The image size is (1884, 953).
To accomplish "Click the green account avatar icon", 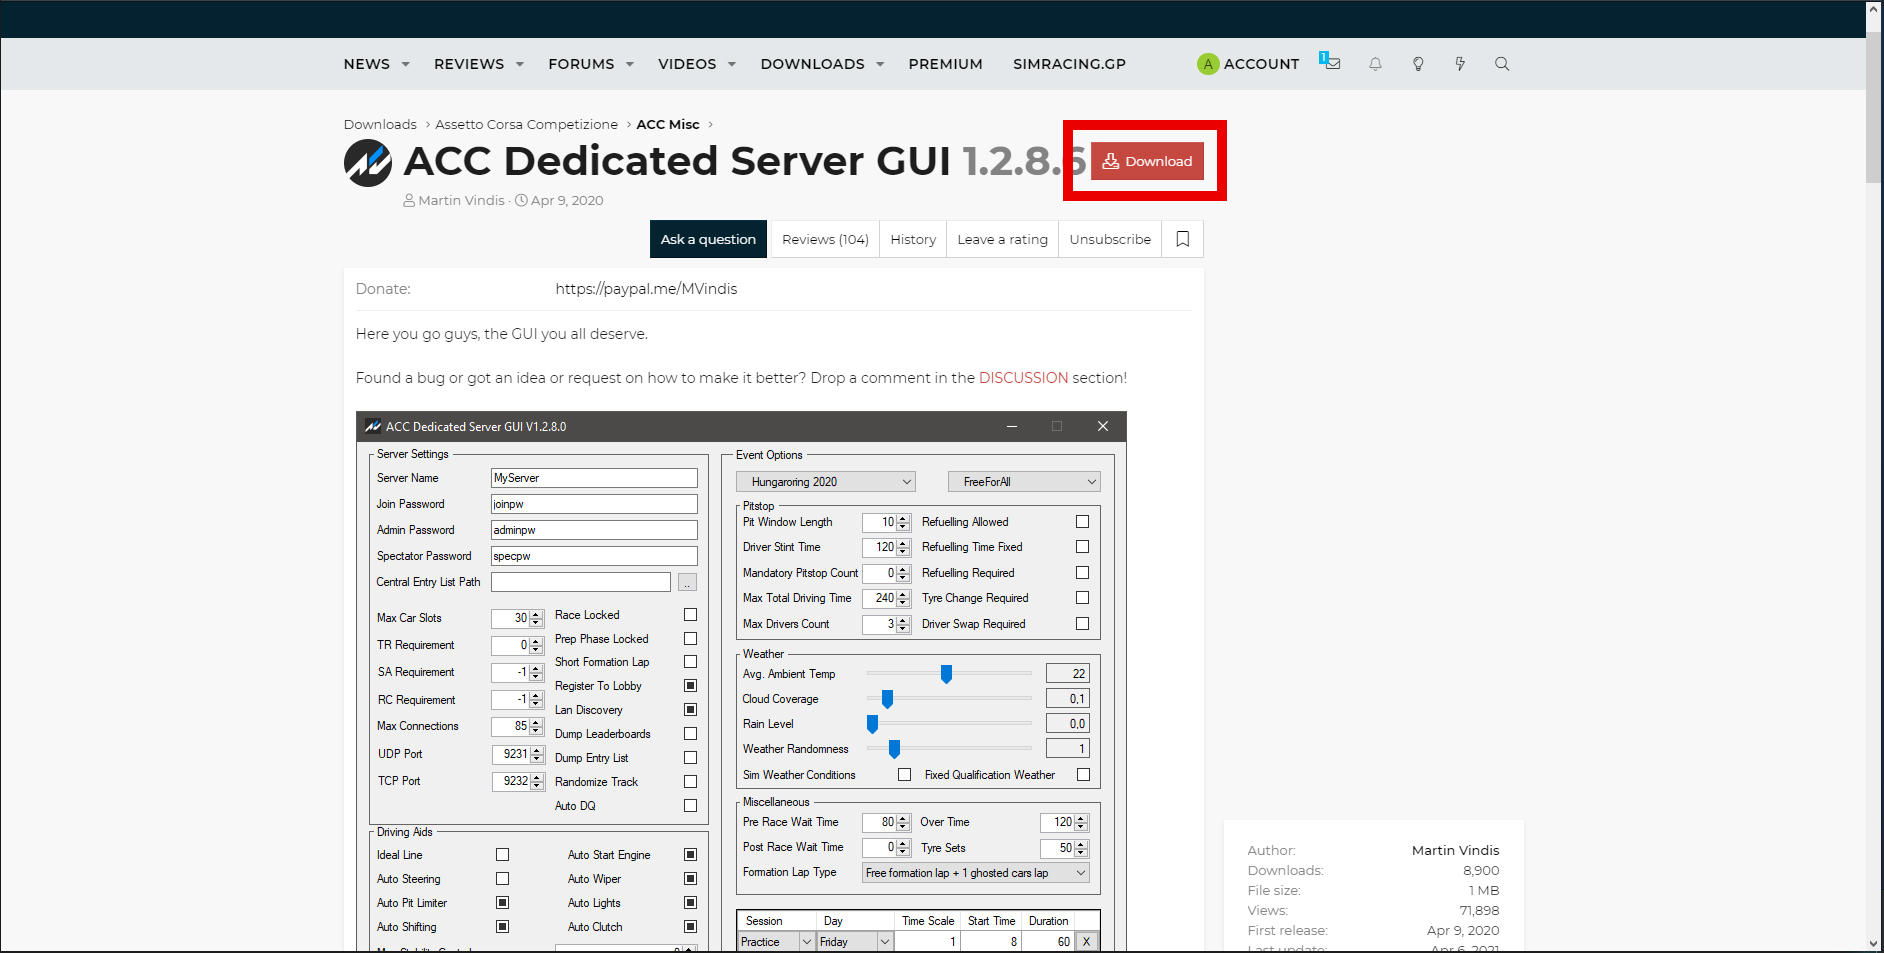I will tap(1208, 64).
